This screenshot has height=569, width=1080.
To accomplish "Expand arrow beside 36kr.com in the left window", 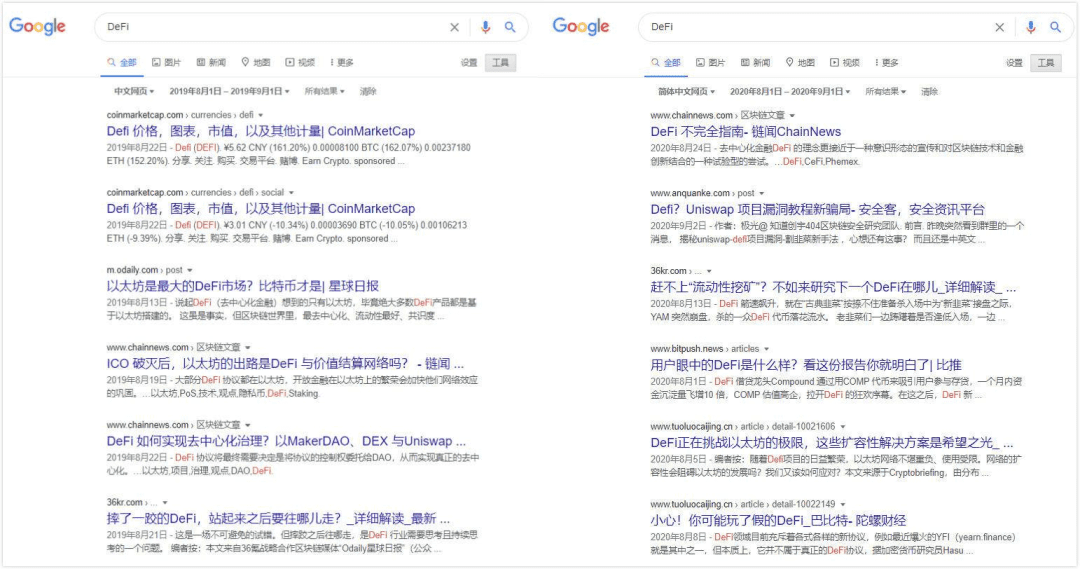I will (x=165, y=503).
